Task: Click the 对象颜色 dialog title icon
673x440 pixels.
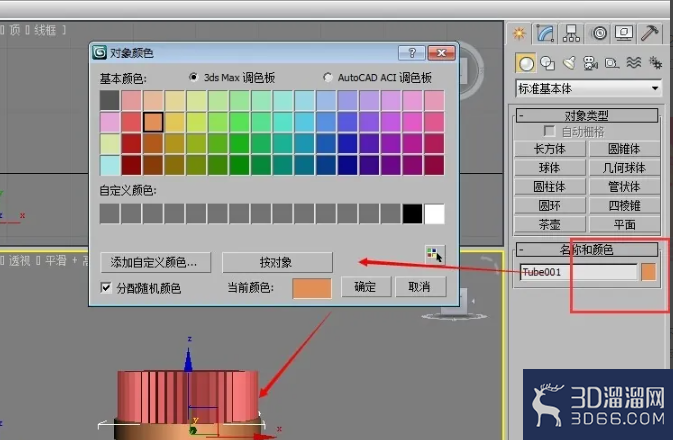Action: coord(100,52)
